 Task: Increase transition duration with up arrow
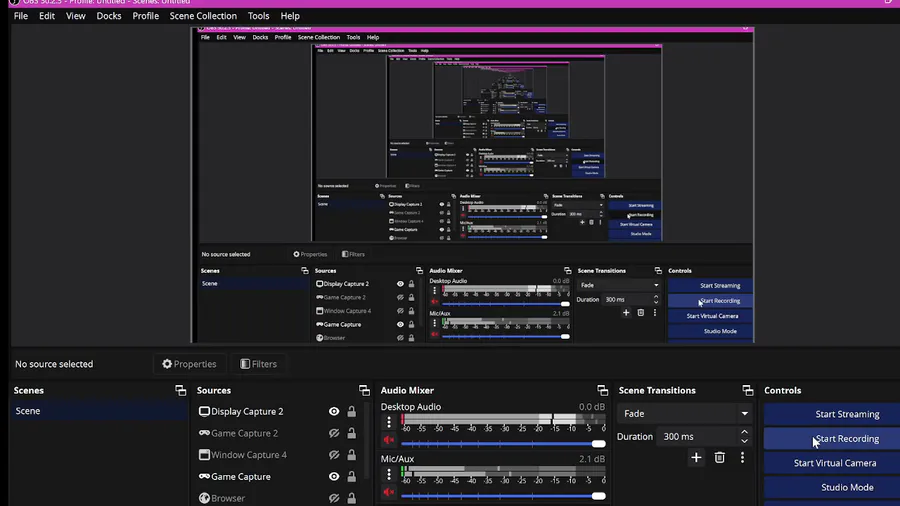(744, 432)
